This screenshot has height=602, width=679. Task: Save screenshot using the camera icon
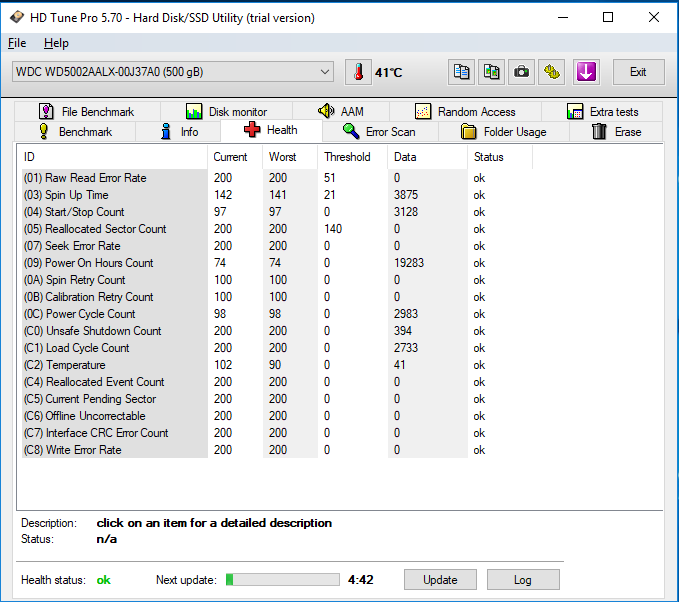[521, 72]
